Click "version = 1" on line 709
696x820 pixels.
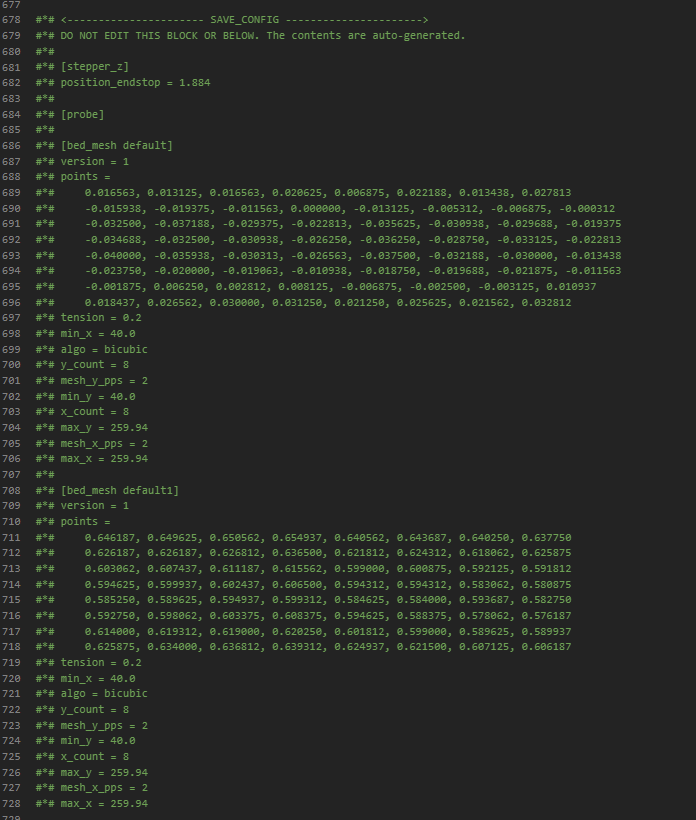click(95, 506)
